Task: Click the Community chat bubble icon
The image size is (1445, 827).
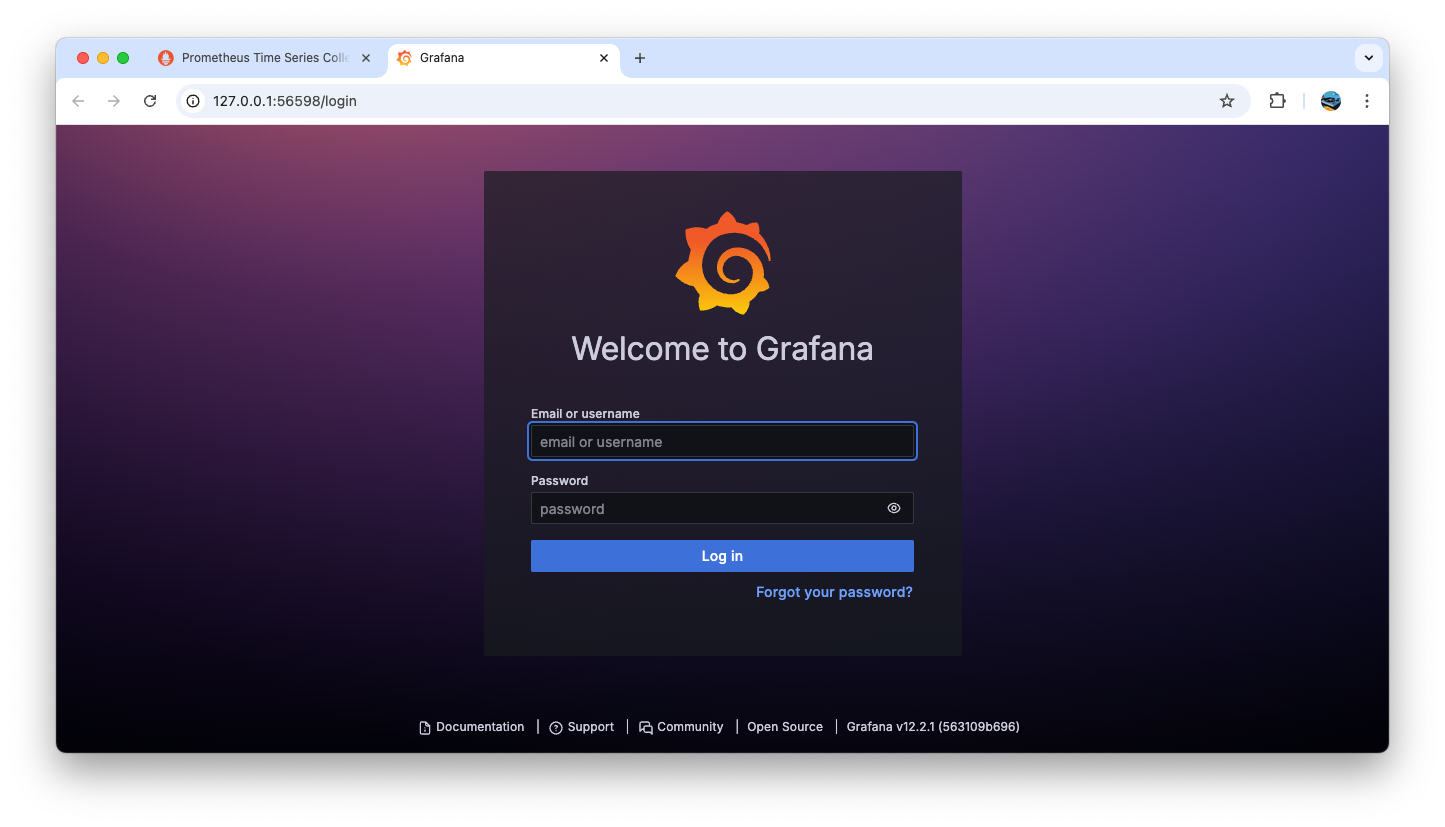Action: pyautogui.click(x=646, y=728)
